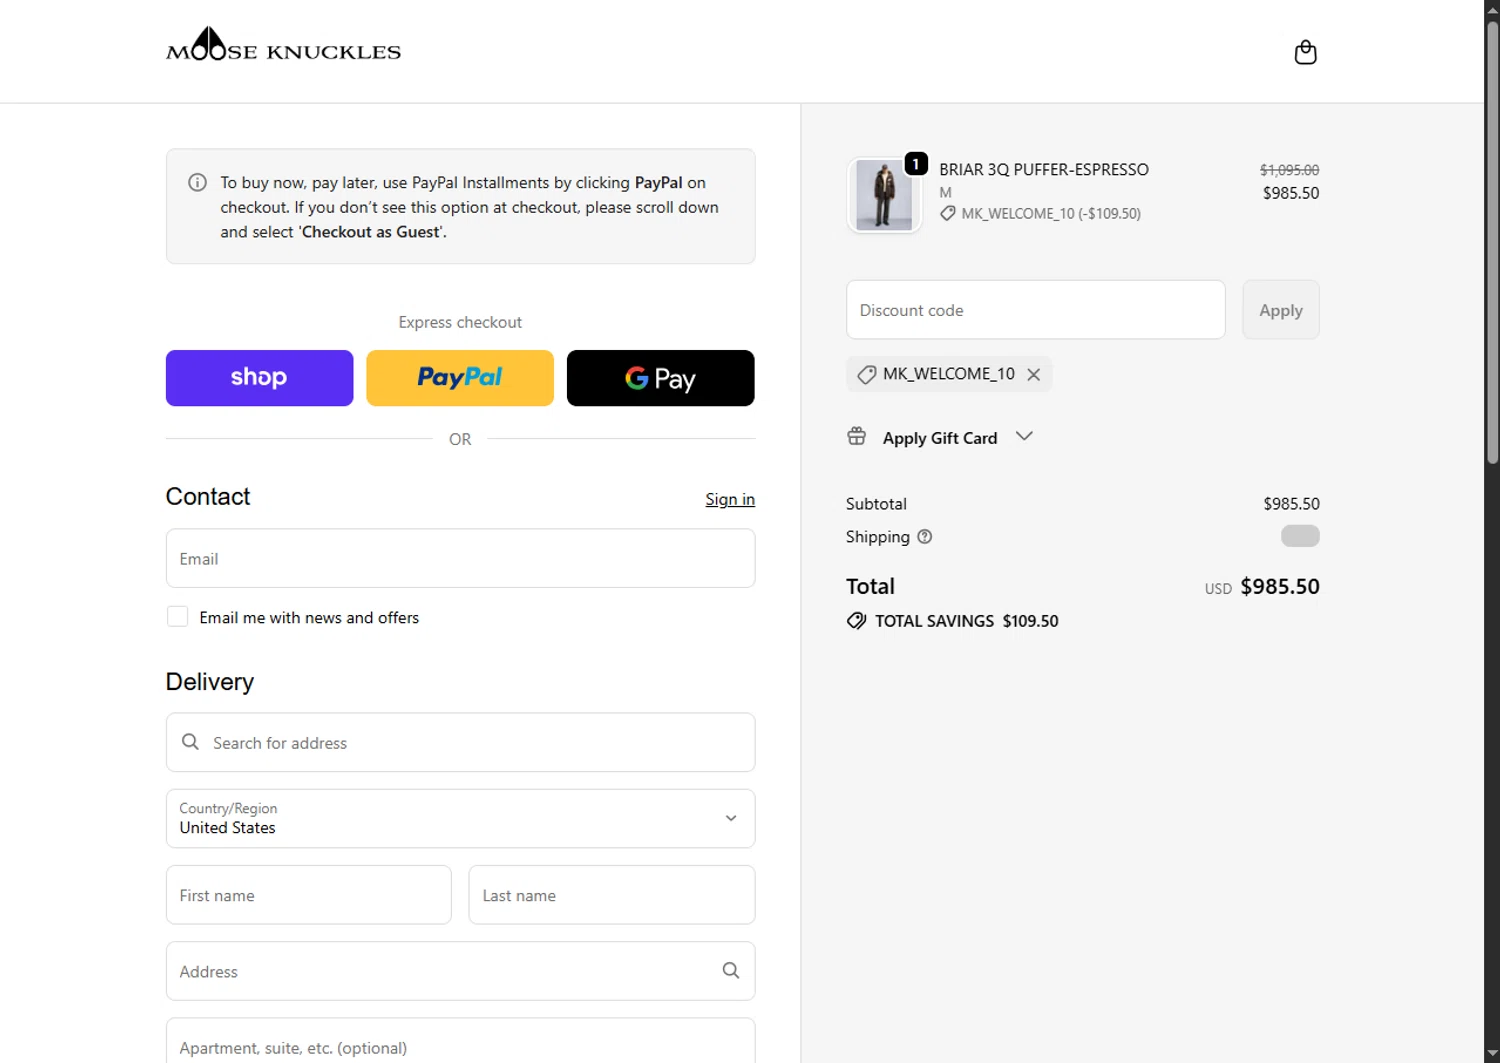Click the gift icon beside Apply Gift Card
The height and width of the screenshot is (1063, 1500).
click(x=857, y=436)
